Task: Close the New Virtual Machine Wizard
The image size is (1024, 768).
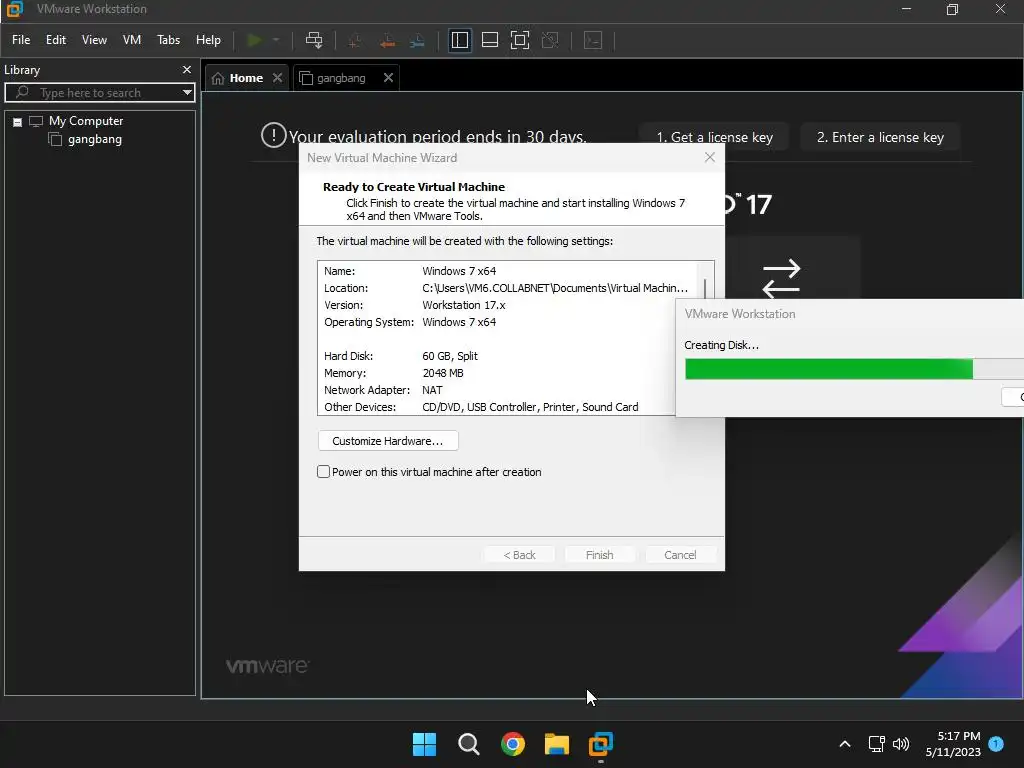Action: click(x=710, y=157)
